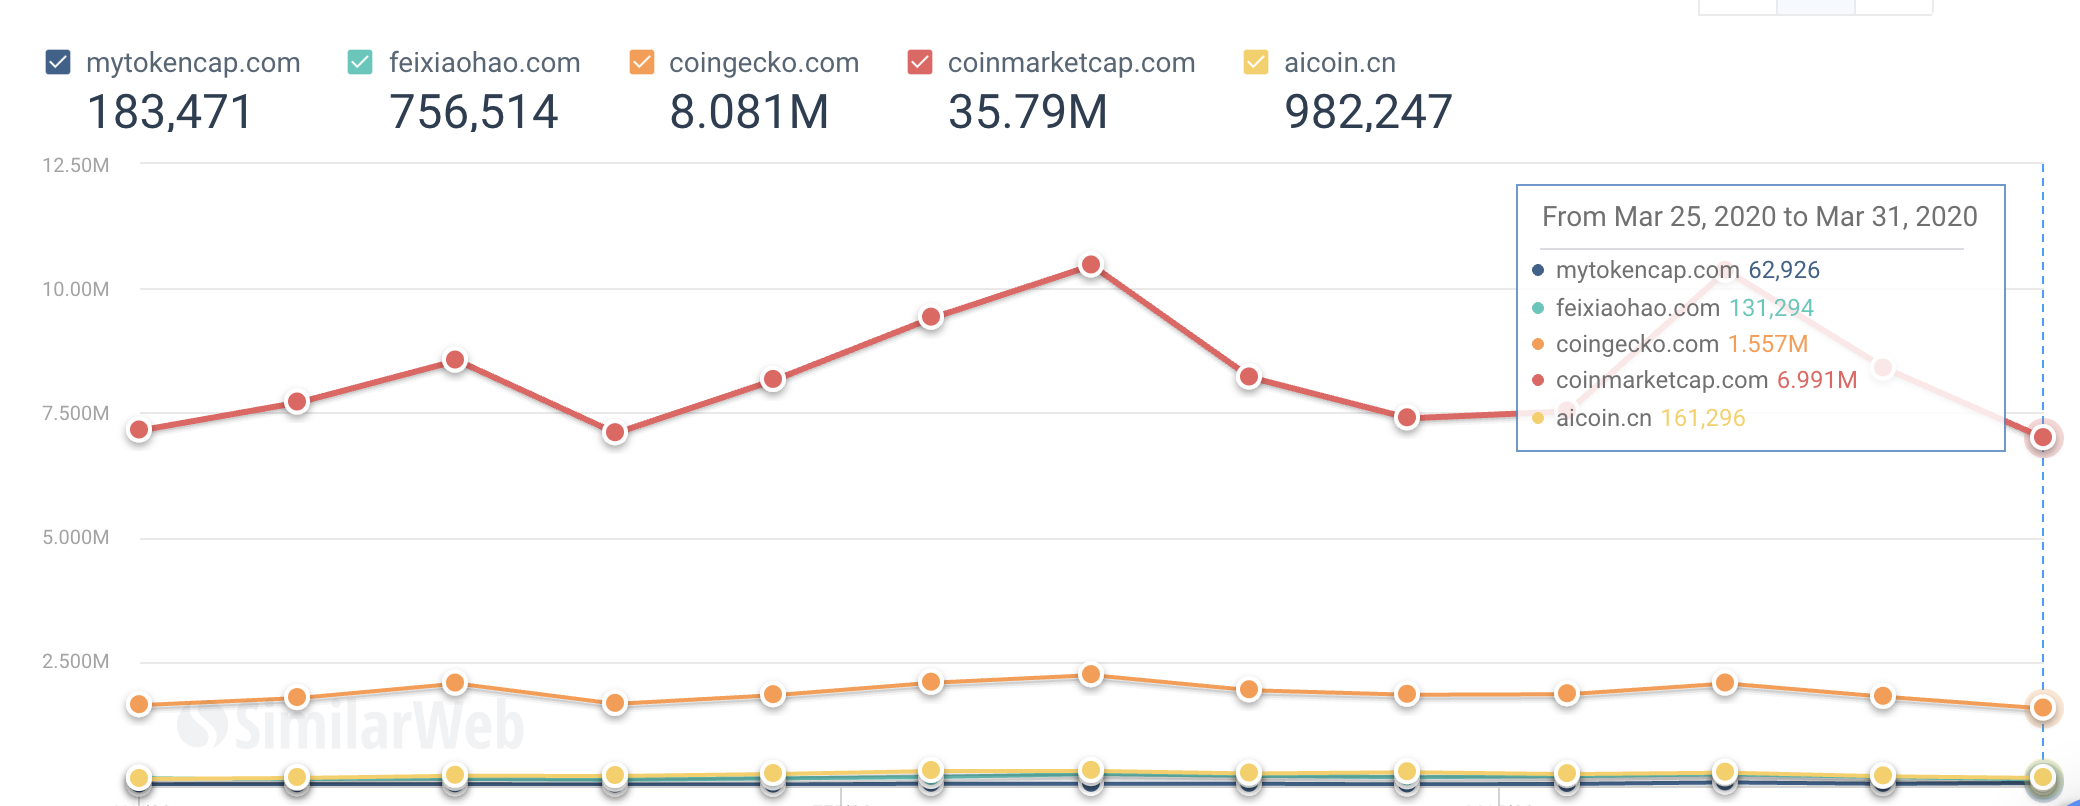Toggle the coinmarketcap.com series checkbox
2080x806 pixels.
pos(920,62)
